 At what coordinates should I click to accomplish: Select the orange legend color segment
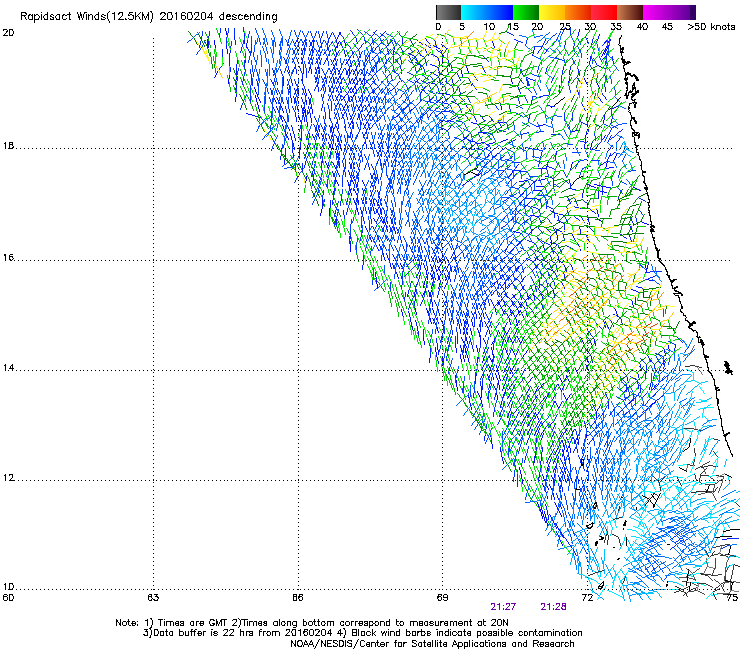click(578, 12)
